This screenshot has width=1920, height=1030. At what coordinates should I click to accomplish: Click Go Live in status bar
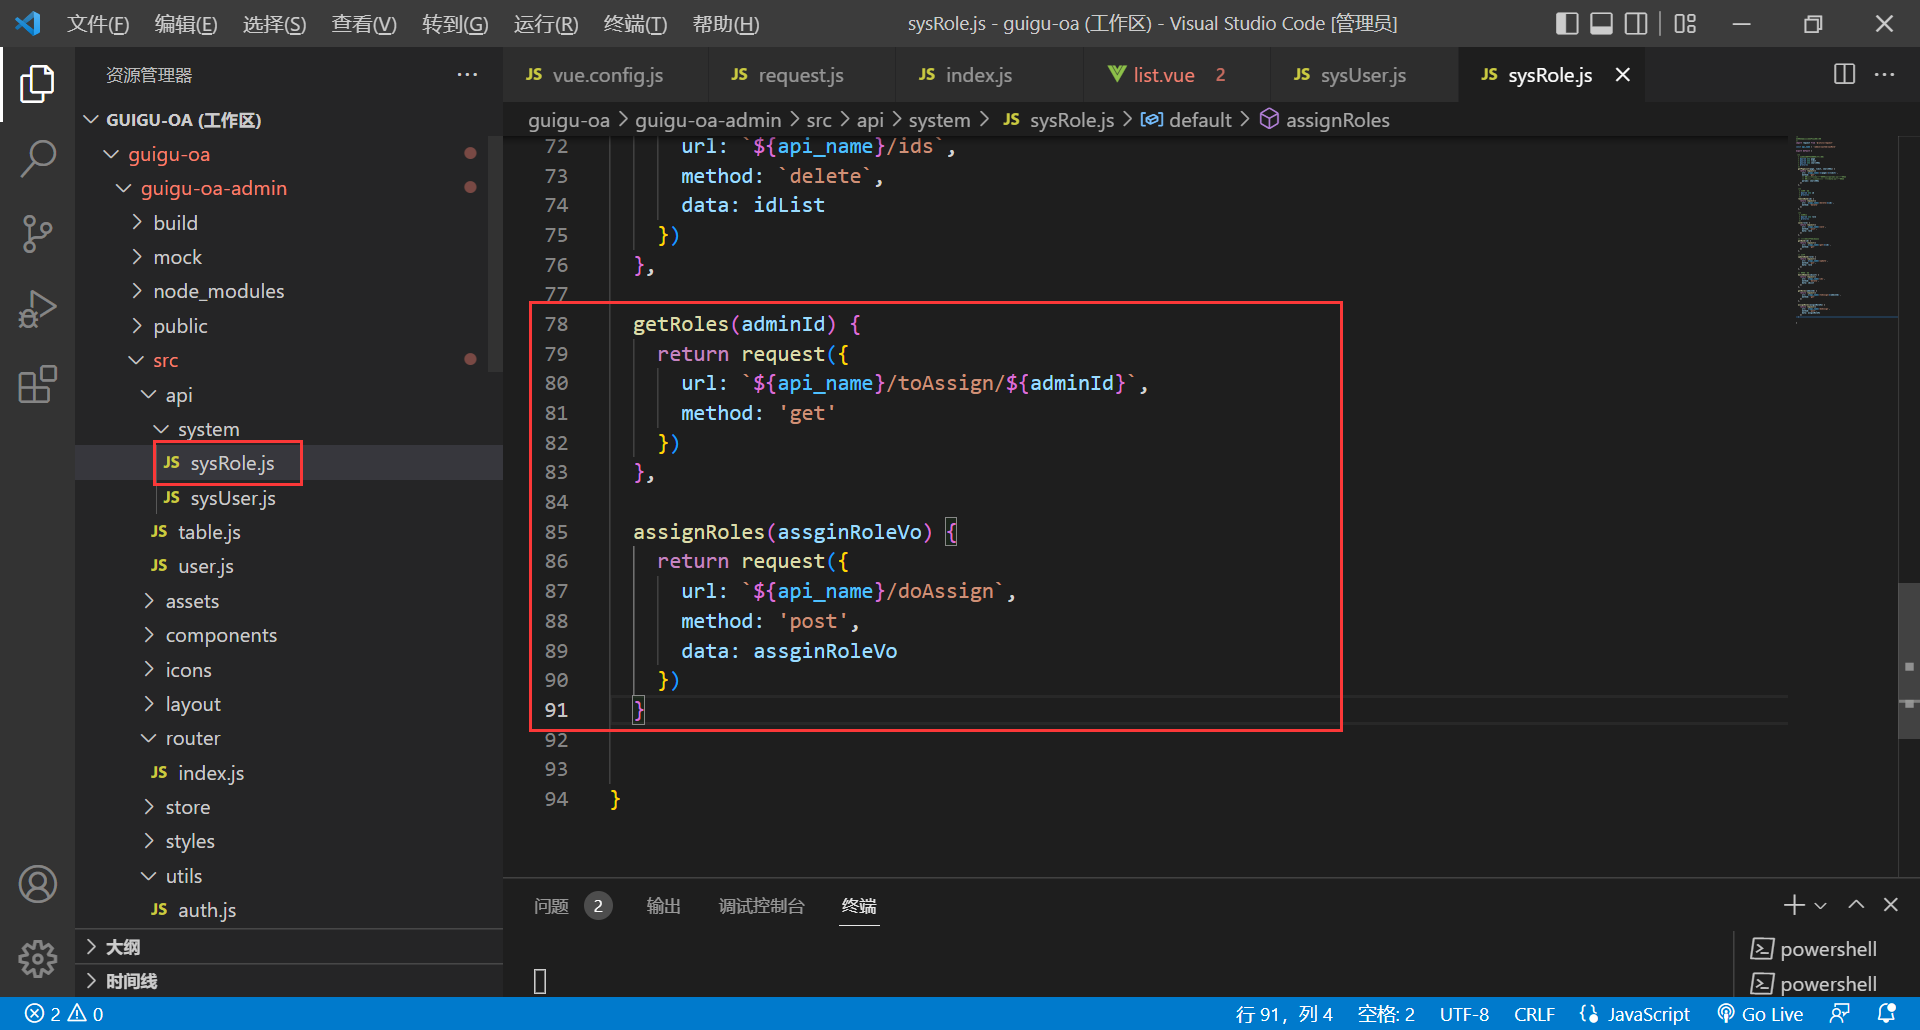(x=1760, y=1014)
